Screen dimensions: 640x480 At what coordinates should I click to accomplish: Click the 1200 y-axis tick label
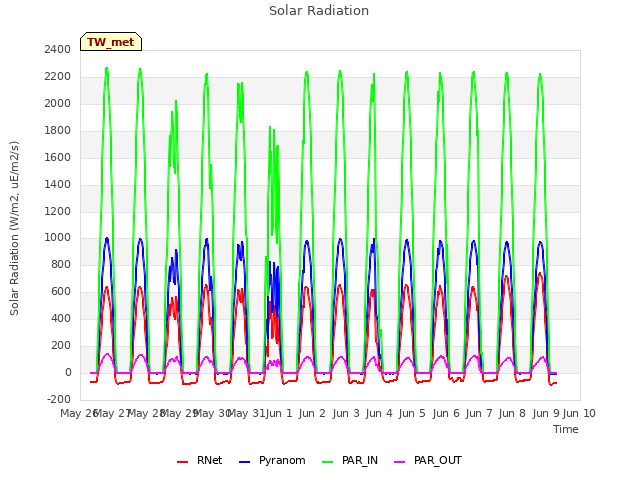[58, 211]
